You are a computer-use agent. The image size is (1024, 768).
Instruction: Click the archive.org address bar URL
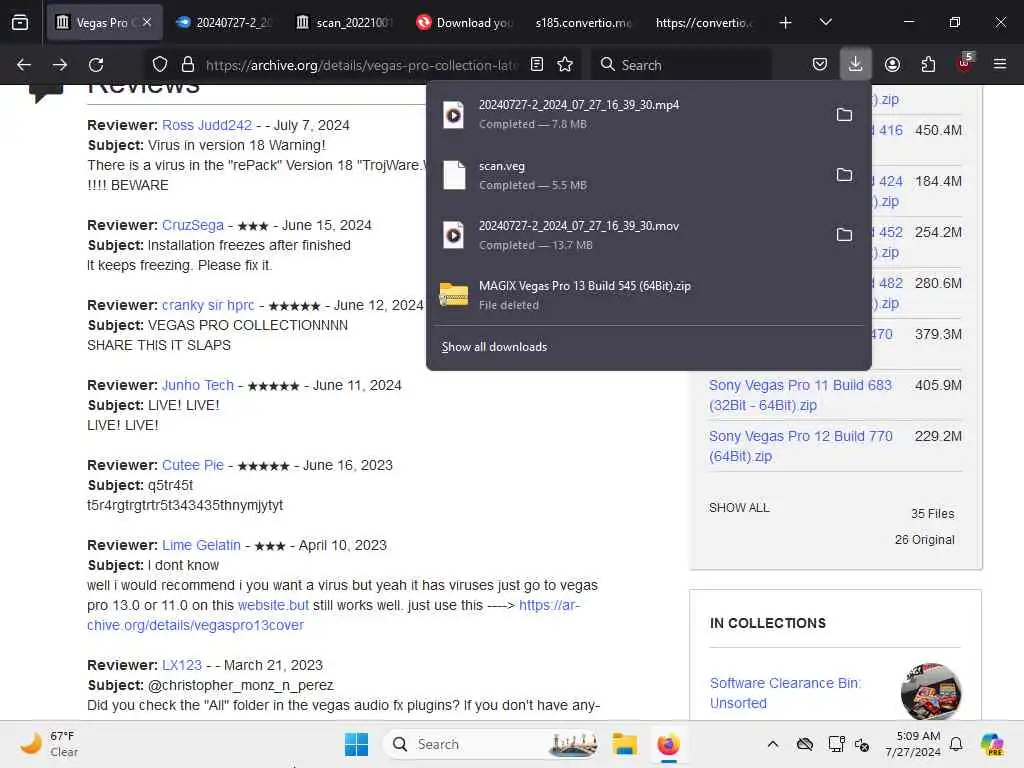coord(362,65)
